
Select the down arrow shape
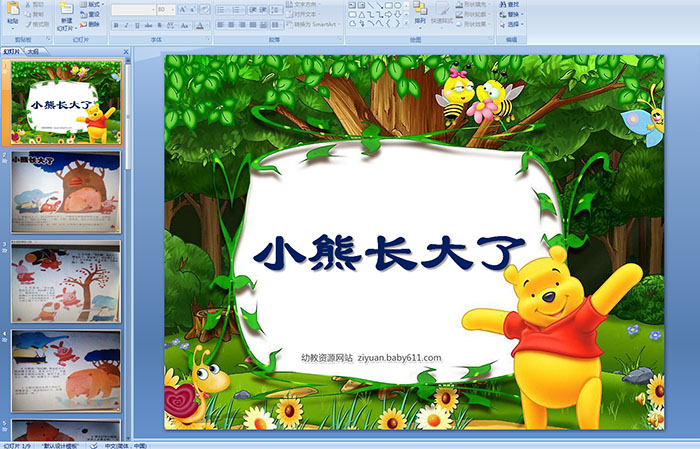pos(398,15)
